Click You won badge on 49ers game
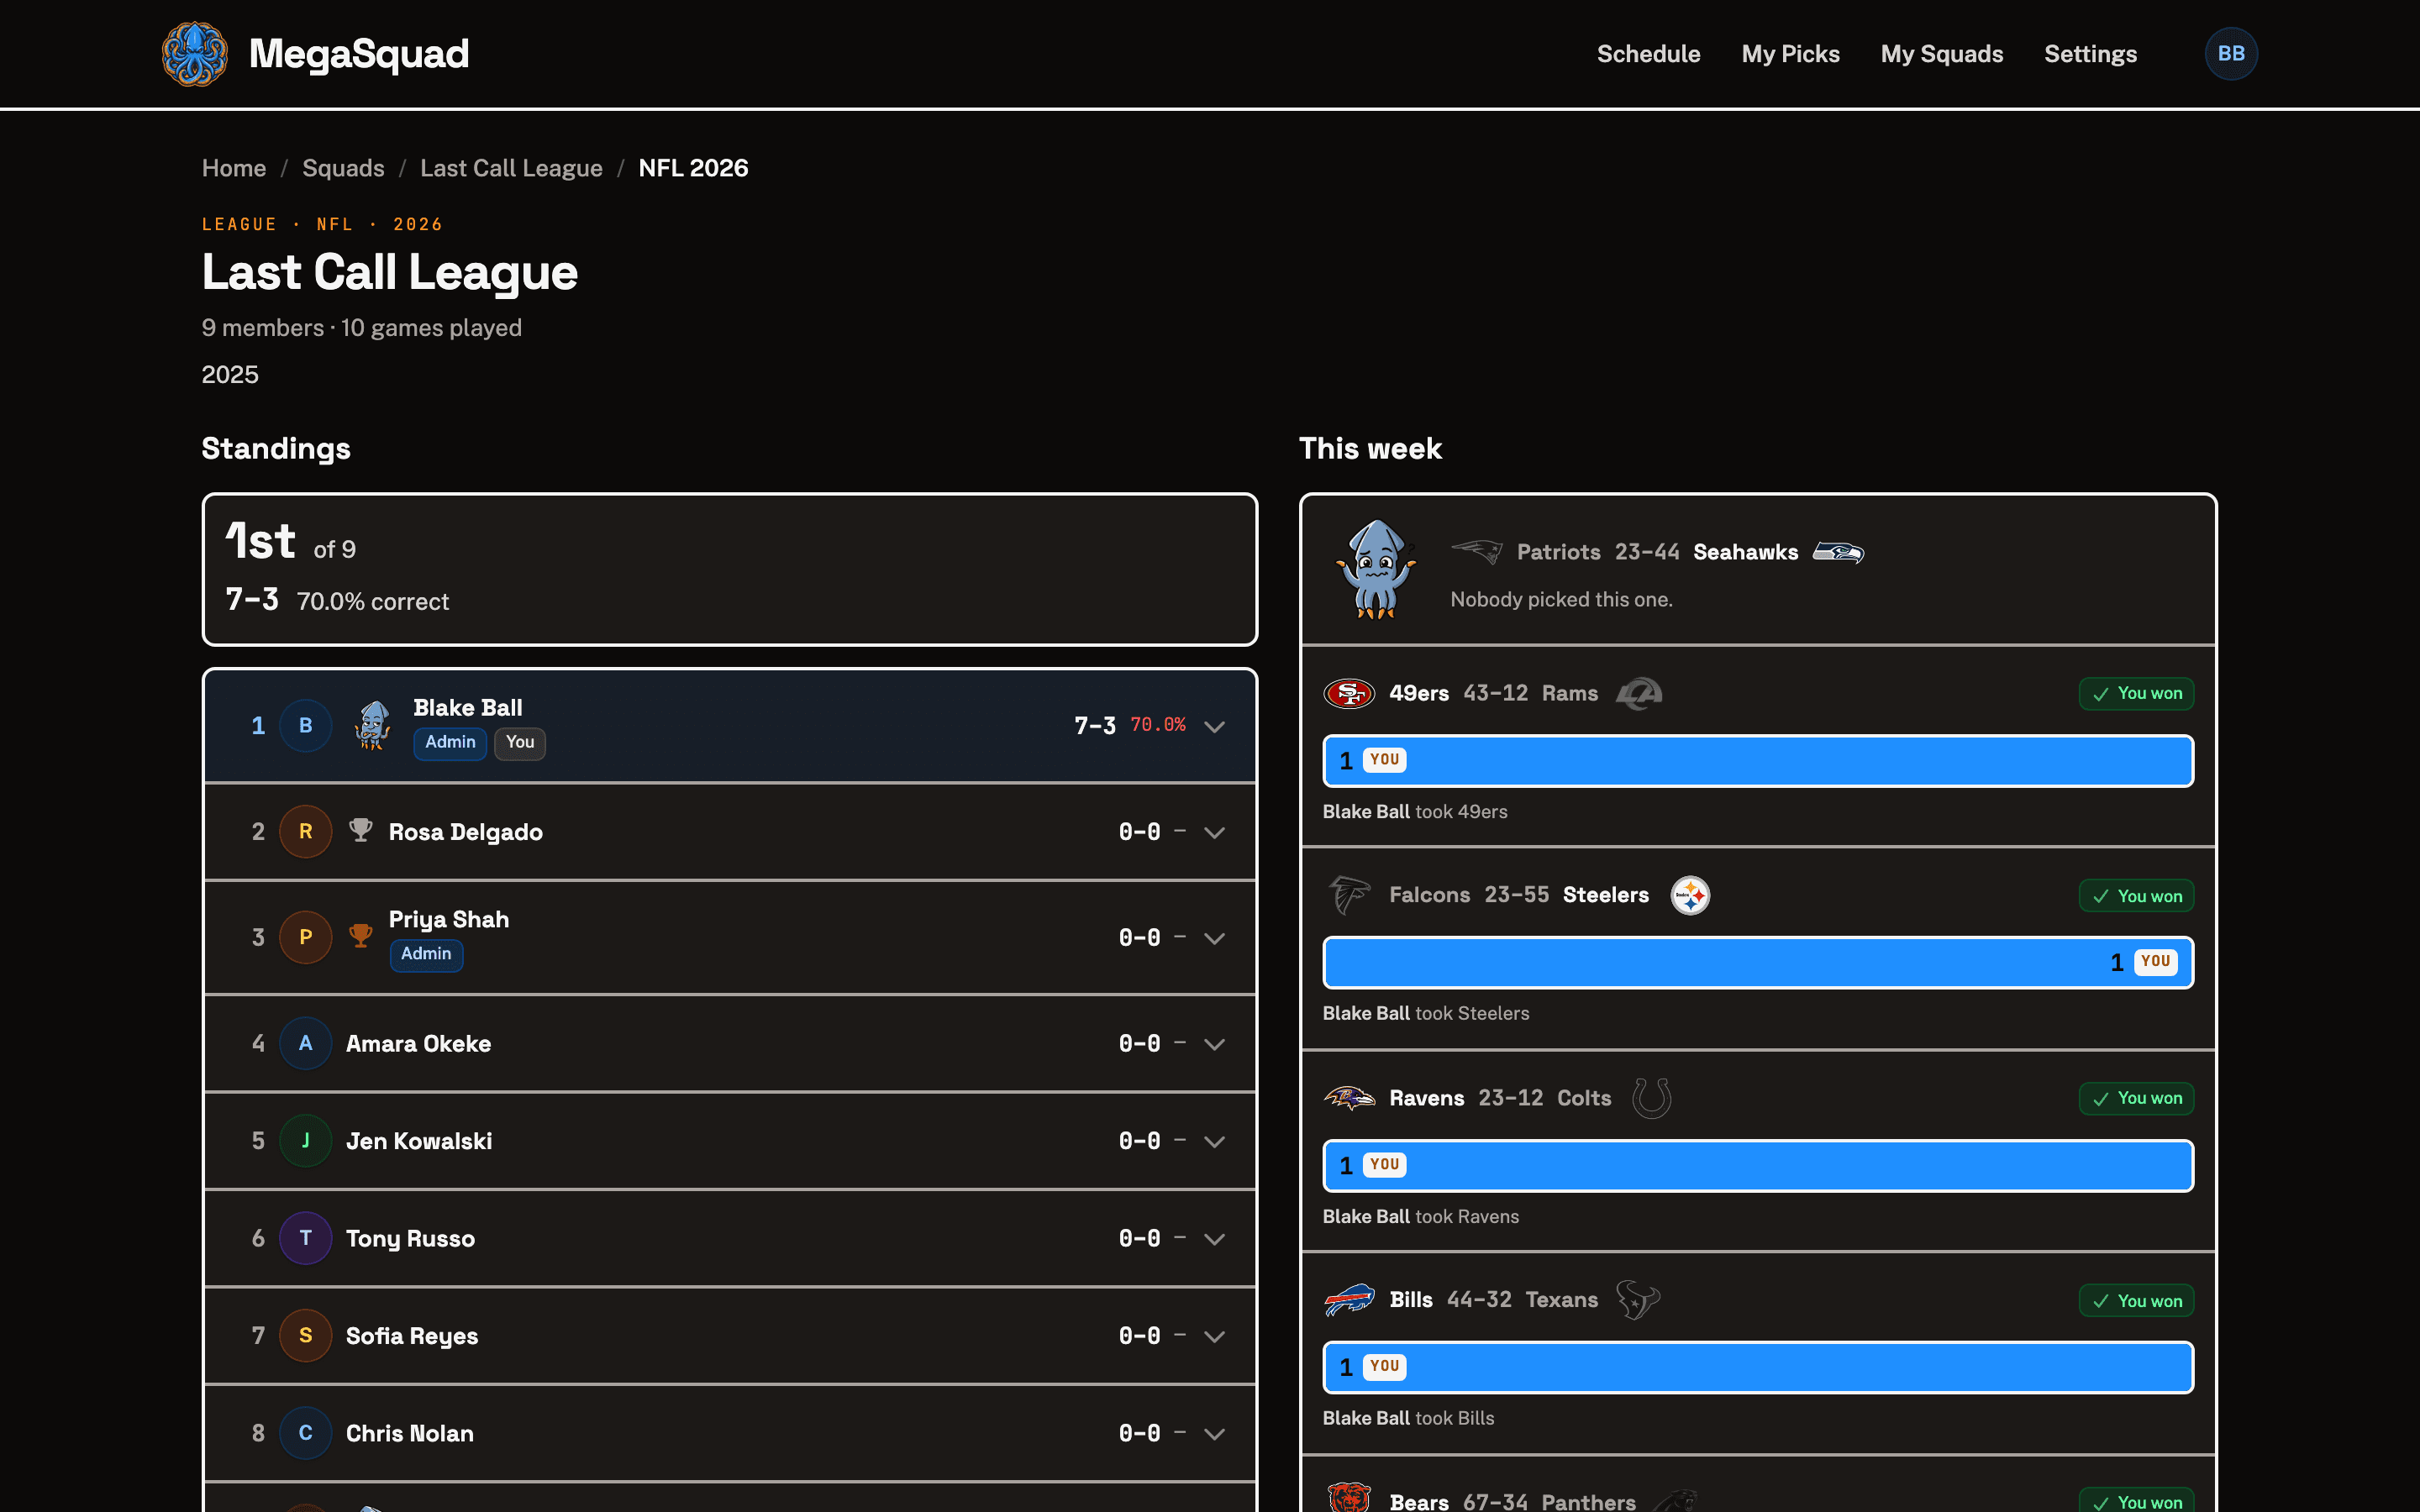This screenshot has width=2420, height=1512. point(2136,694)
